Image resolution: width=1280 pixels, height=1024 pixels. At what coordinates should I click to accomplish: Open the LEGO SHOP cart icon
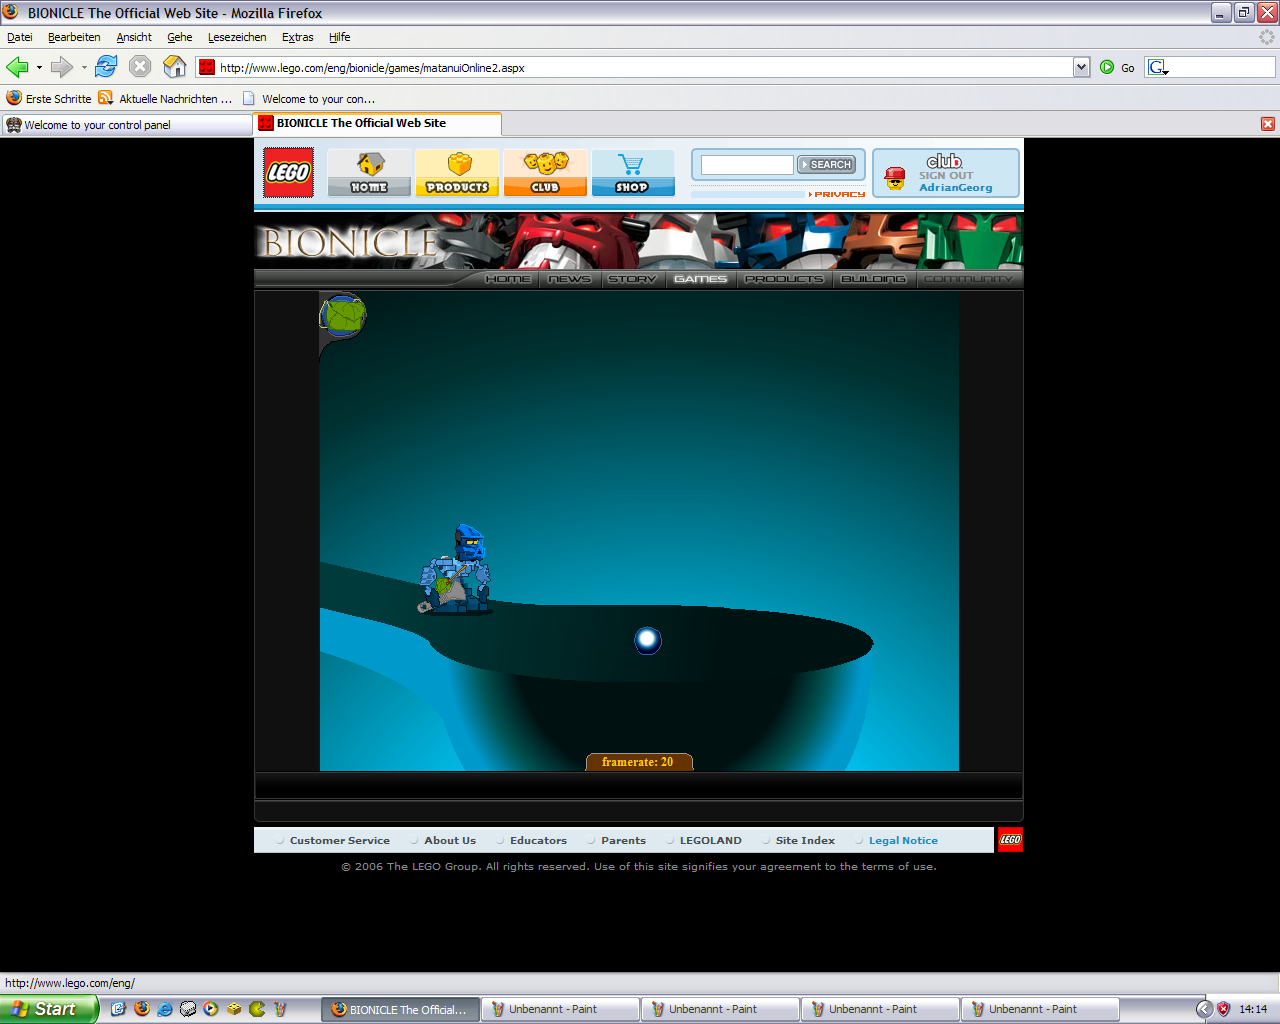pos(632,172)
